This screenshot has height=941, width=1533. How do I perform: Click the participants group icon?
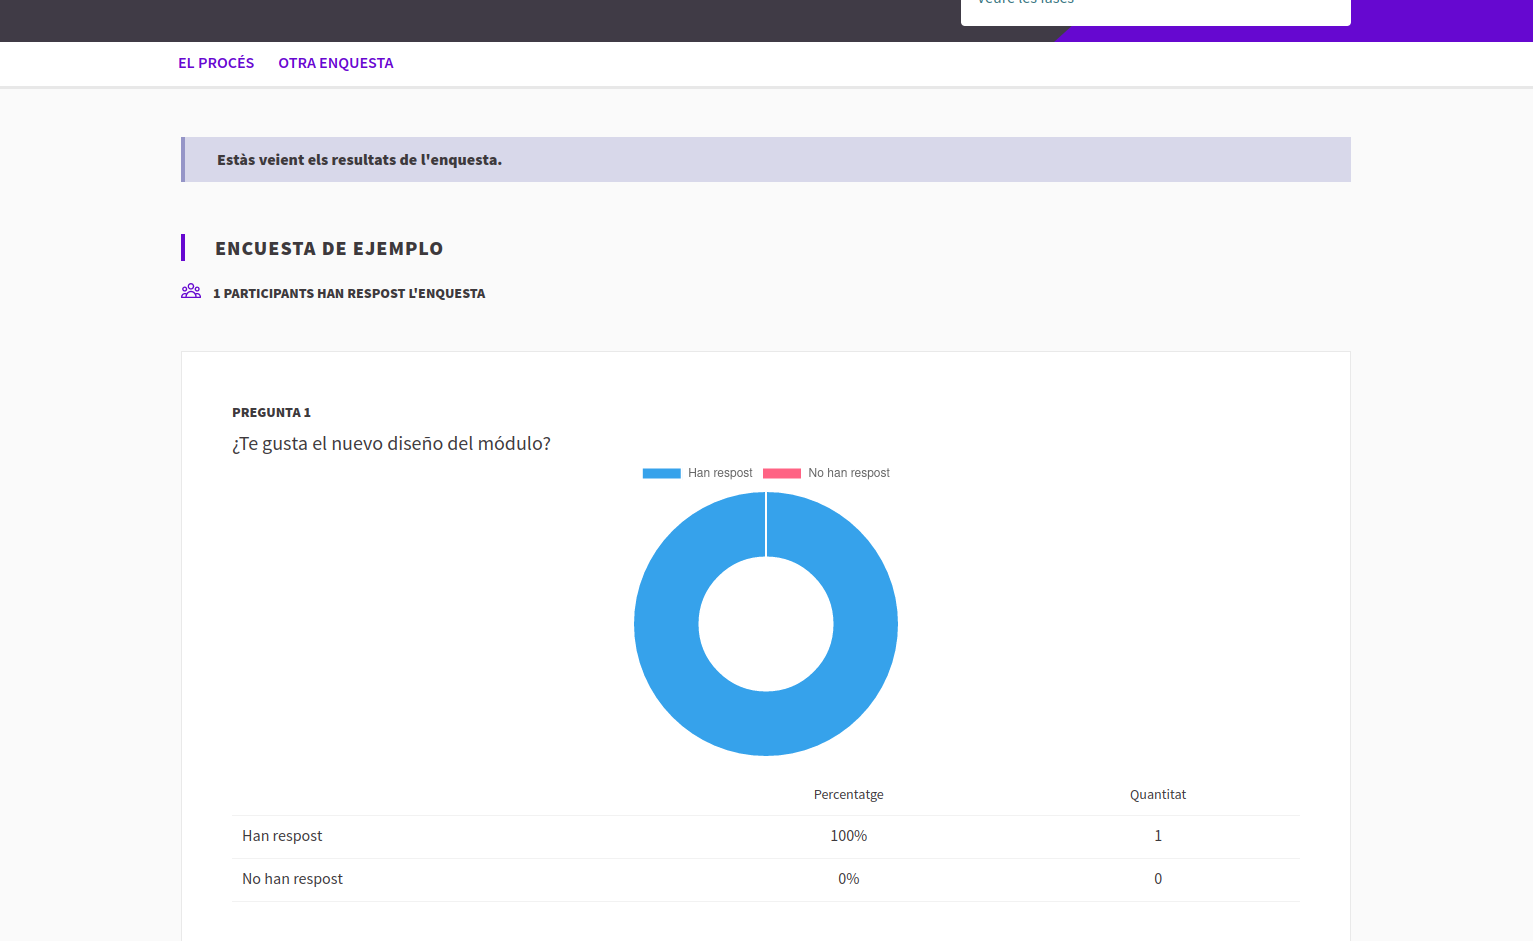point(191,291)
